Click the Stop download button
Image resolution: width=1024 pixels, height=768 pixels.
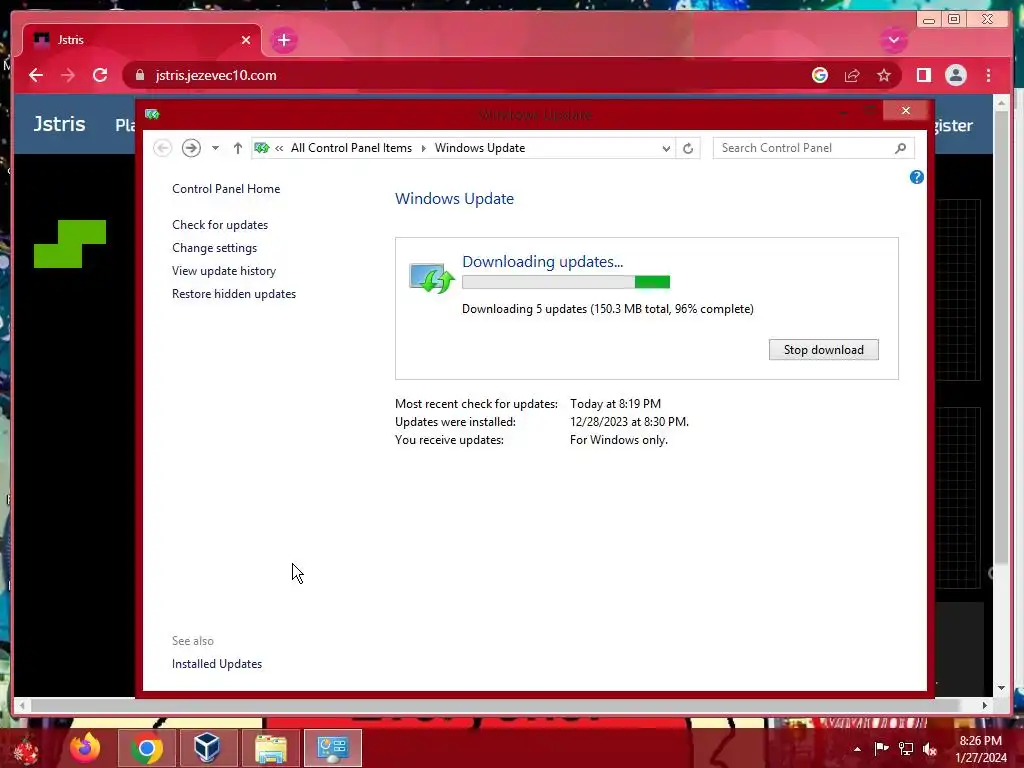pyautogui.click(x=824, y=350)
